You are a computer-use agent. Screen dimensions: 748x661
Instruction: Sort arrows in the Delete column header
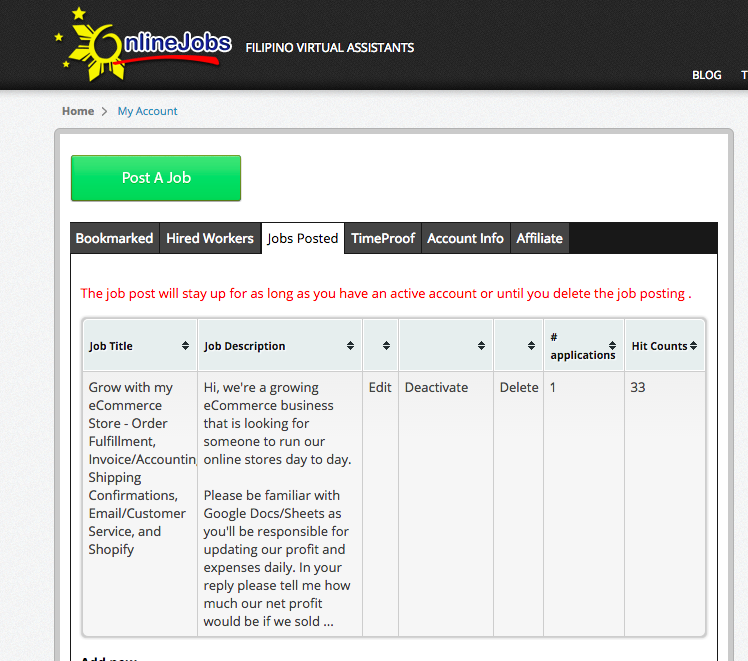531,346
